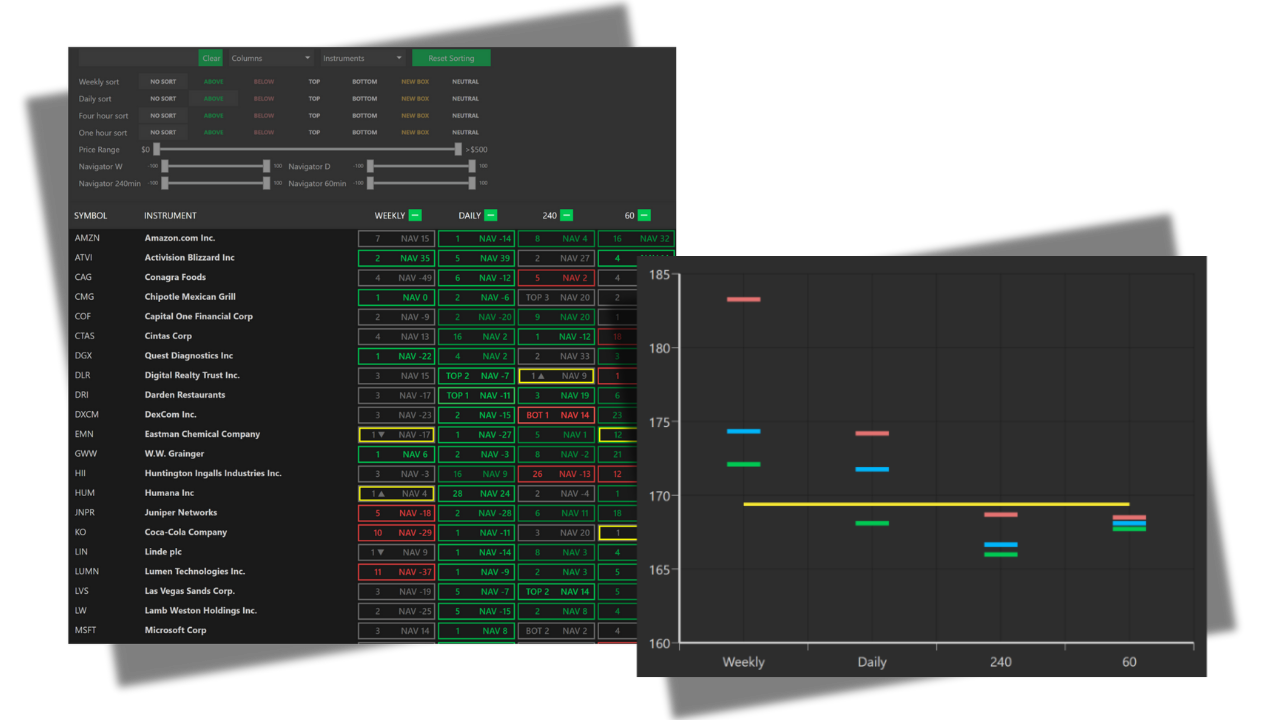This screenshot has height=720, width=1280.
Task: Click the Navigator D slider's -100 handle
Action: [x=370, y=166]
